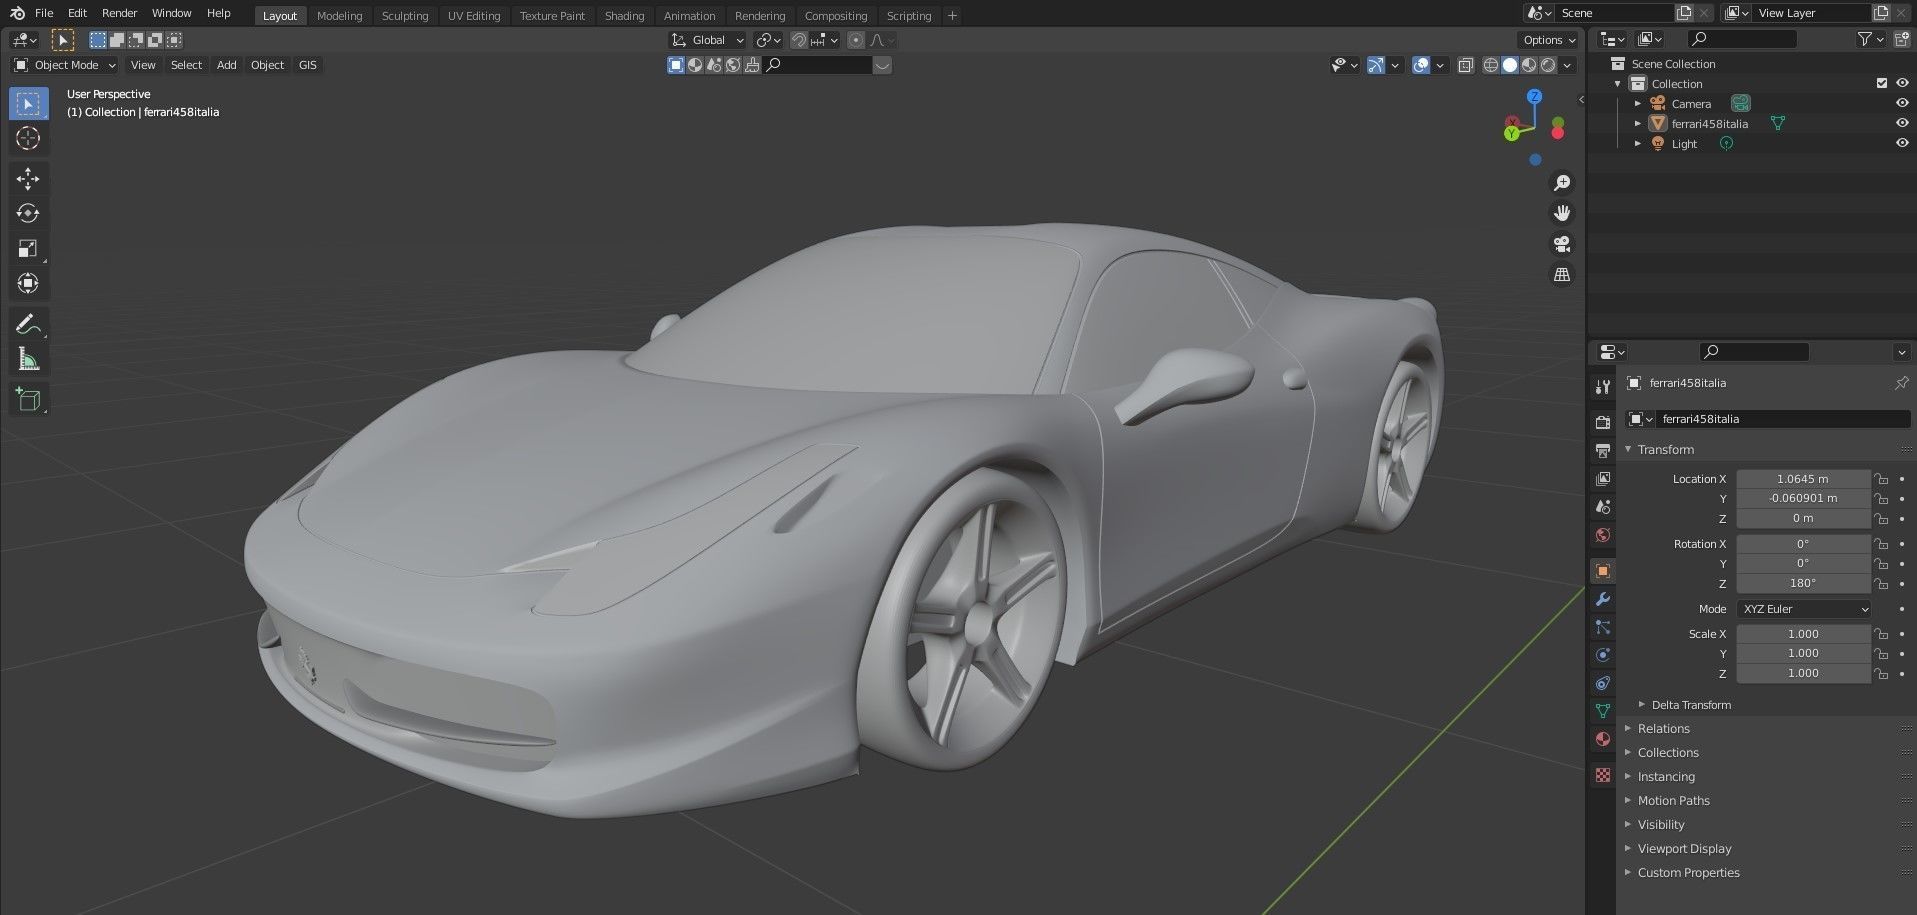
Task: Open the Texture properties checker tab
Action: [x=1603, y=775]
